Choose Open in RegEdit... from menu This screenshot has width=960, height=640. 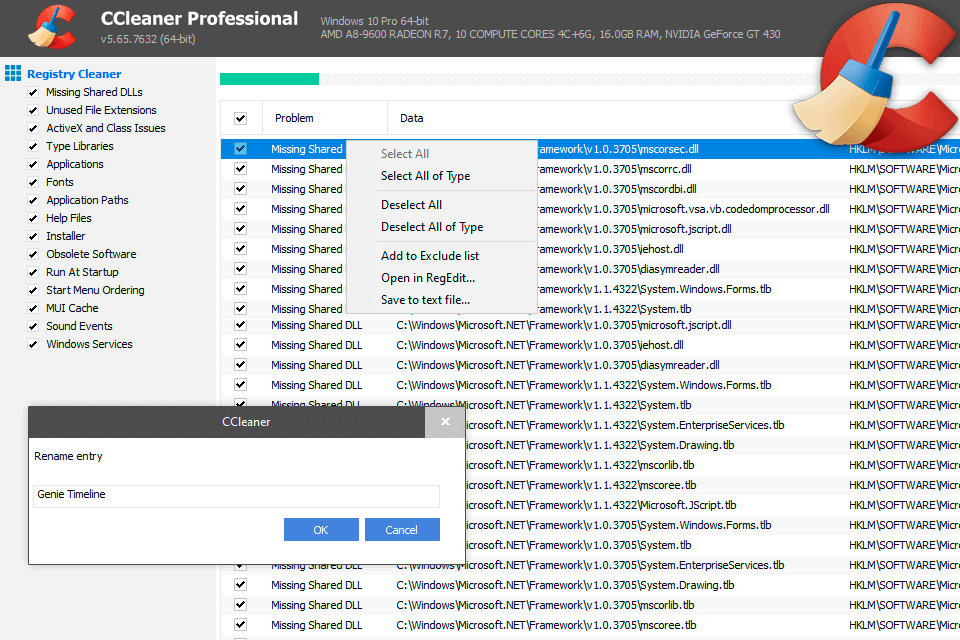pyautogui.click(x=428, y=277)
